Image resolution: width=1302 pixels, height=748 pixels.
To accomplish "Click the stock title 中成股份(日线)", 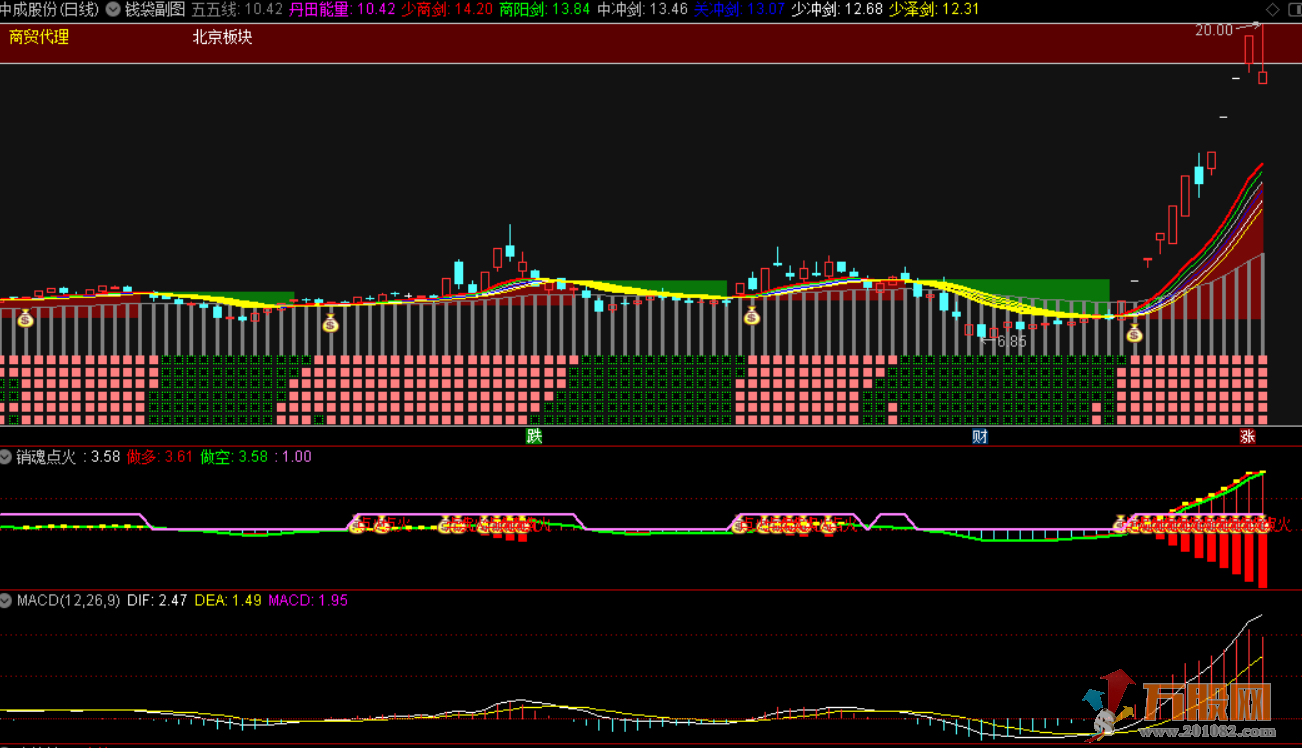I will (x=50, y=9).
